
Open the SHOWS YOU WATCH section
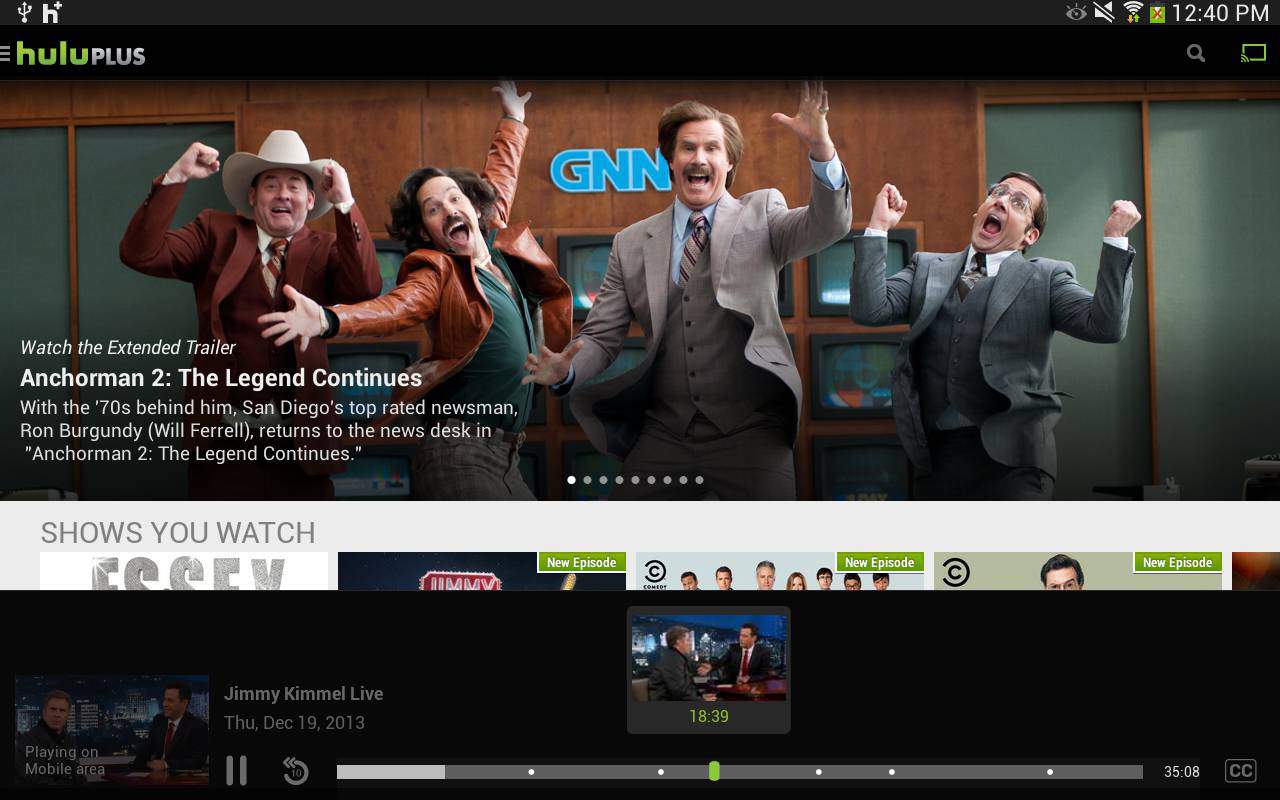[x=178, y=533]
